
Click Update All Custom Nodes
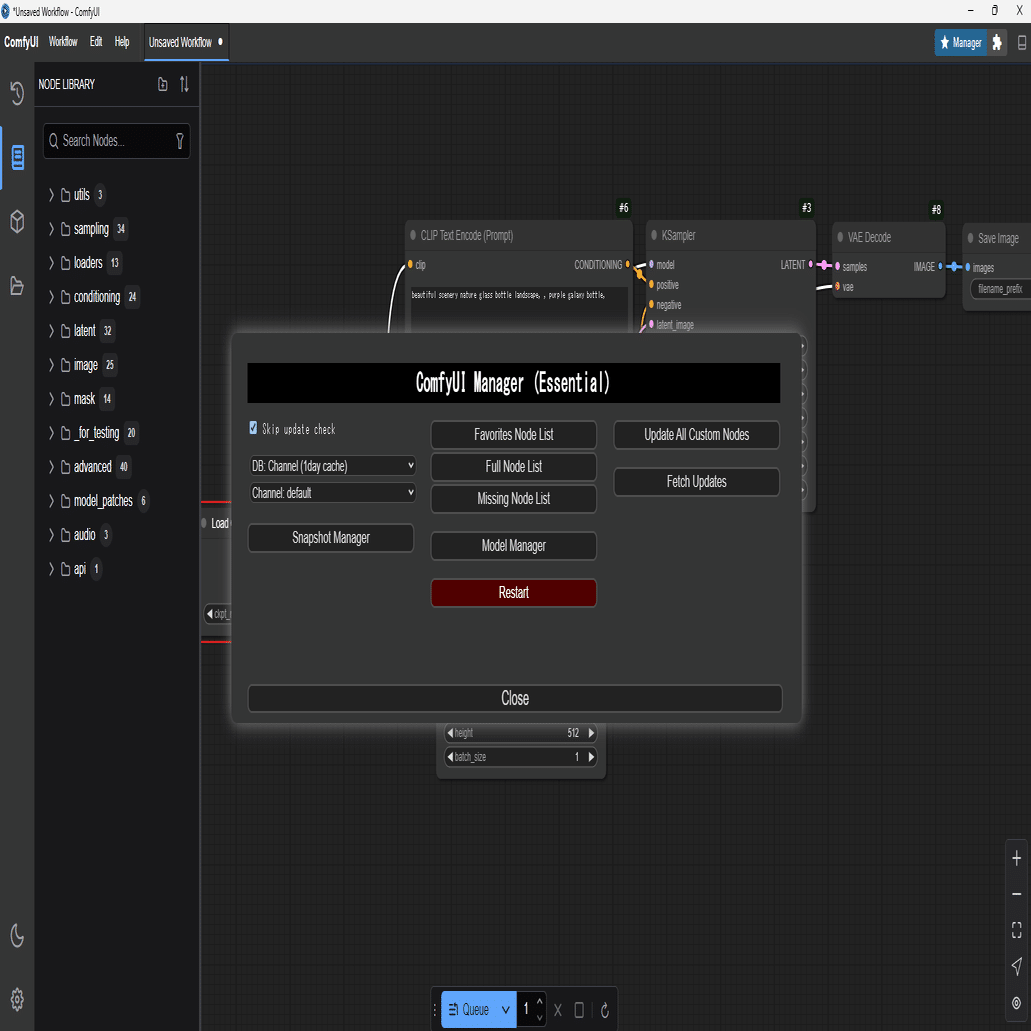(696, 435)
